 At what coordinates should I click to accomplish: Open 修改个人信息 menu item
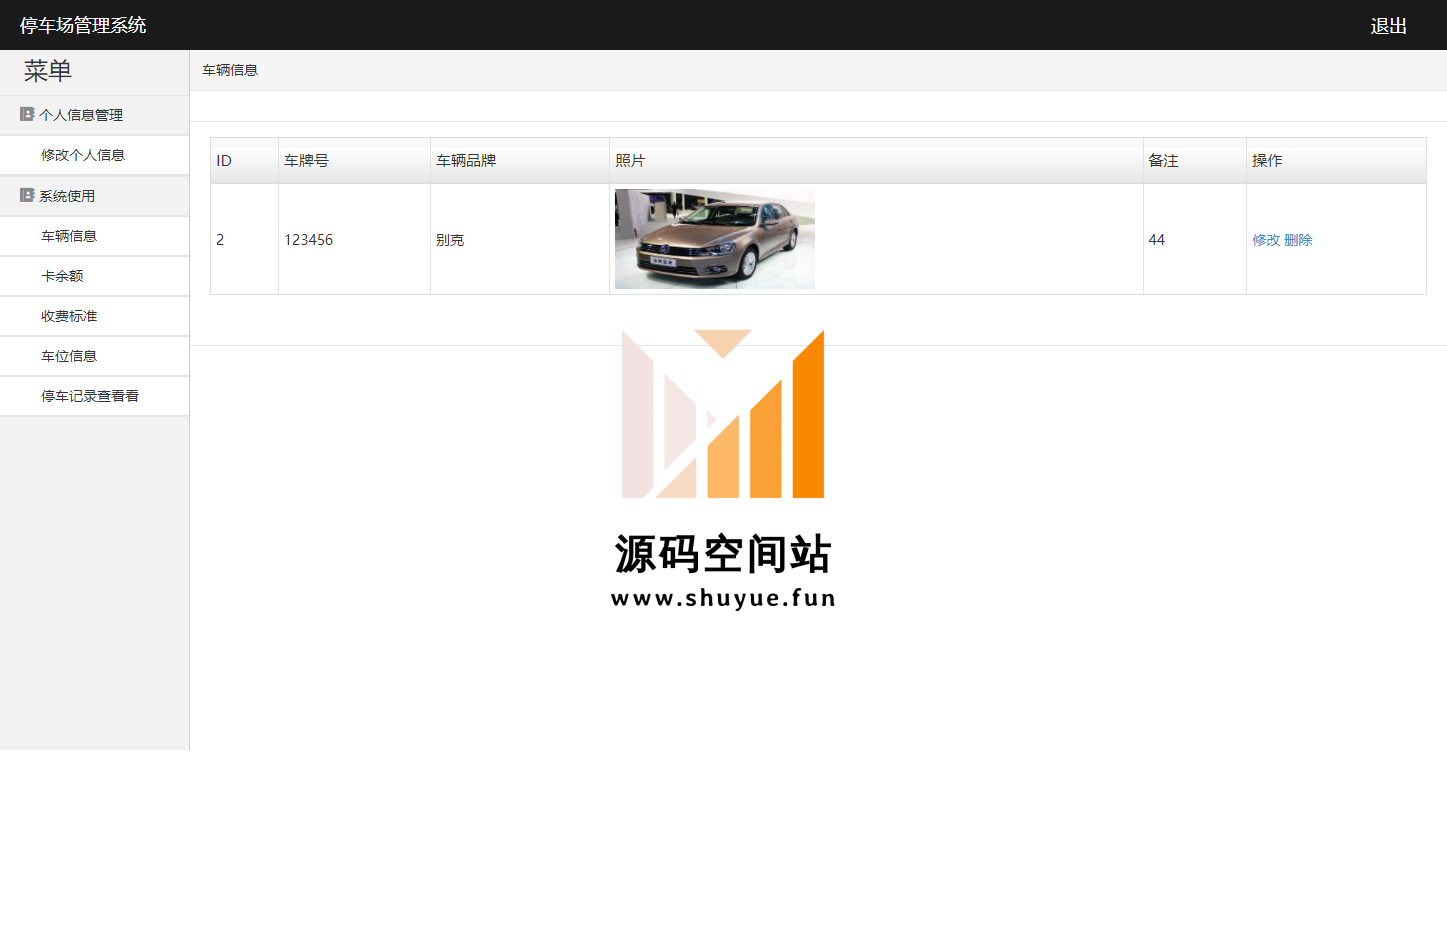tap(94, 155)
